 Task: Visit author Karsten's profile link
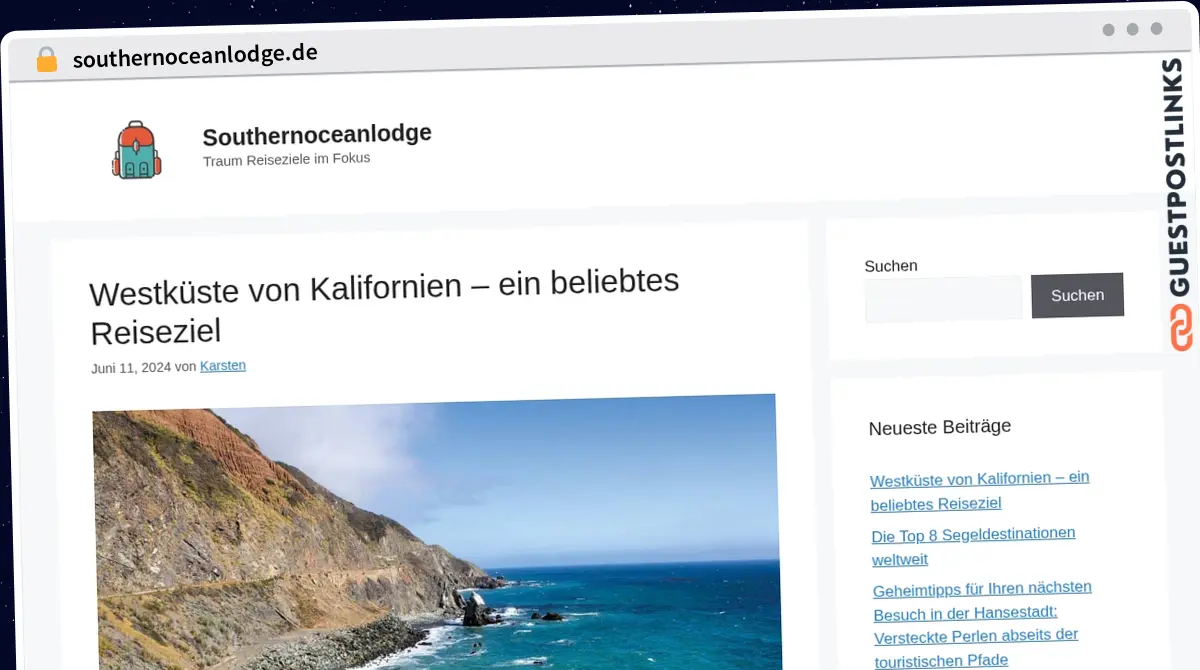point(222,366)
